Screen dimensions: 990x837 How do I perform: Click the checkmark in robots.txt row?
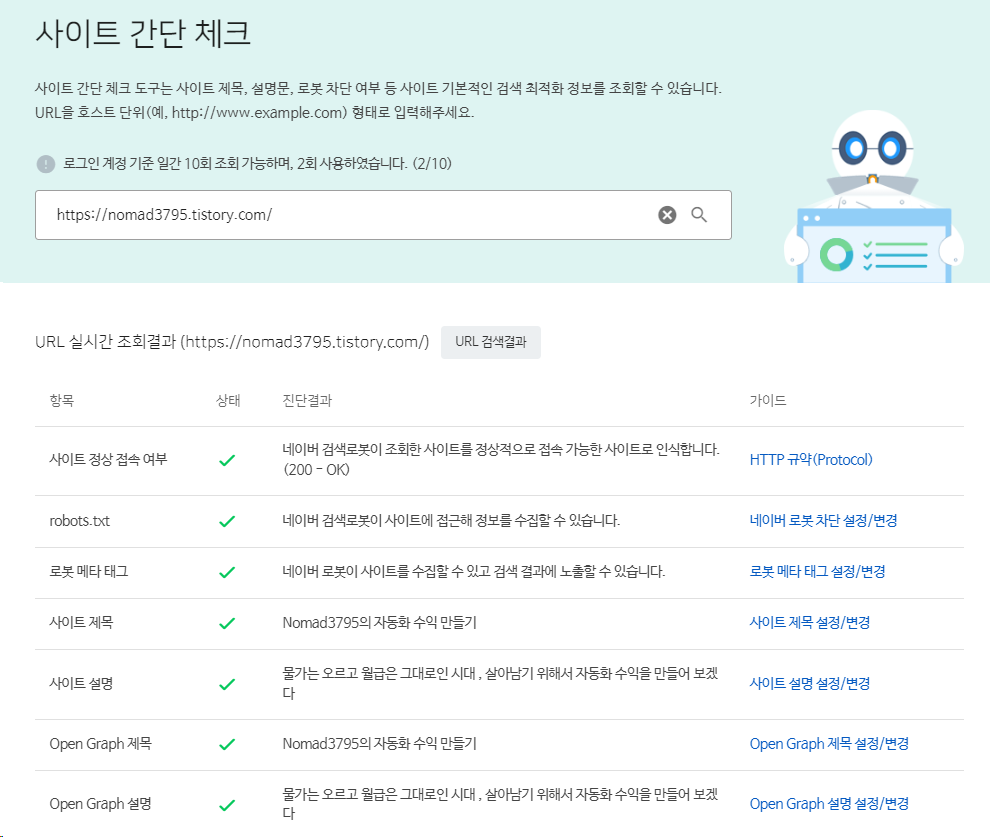pos(227,521)
